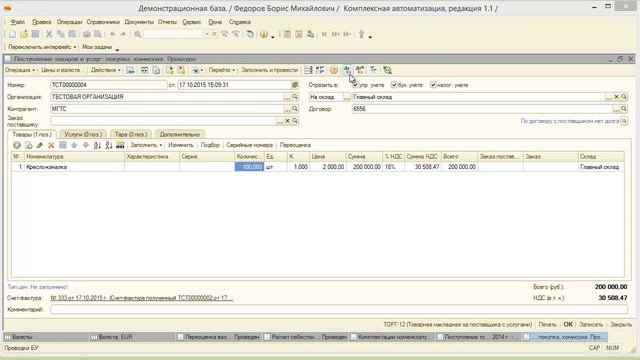Open the Отчеты menu
Image resolution: width=640 pixels, height=360 pixels.
point(167,22)
